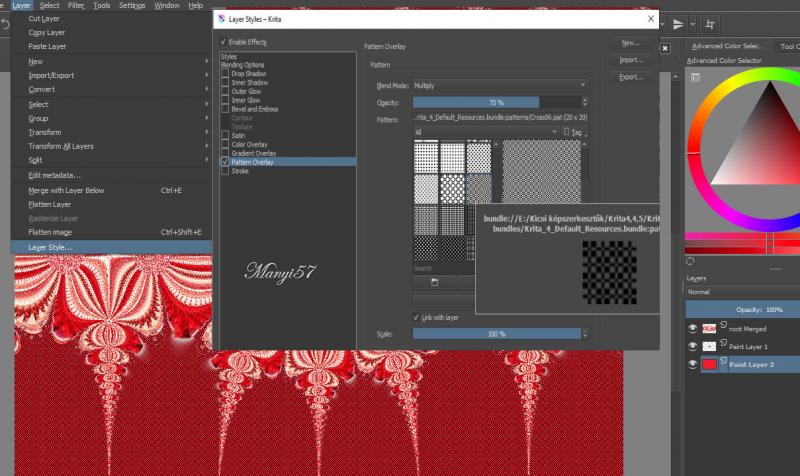
Task: Choose Flatten Layer from Layer menu
Action: pos(51,204)
